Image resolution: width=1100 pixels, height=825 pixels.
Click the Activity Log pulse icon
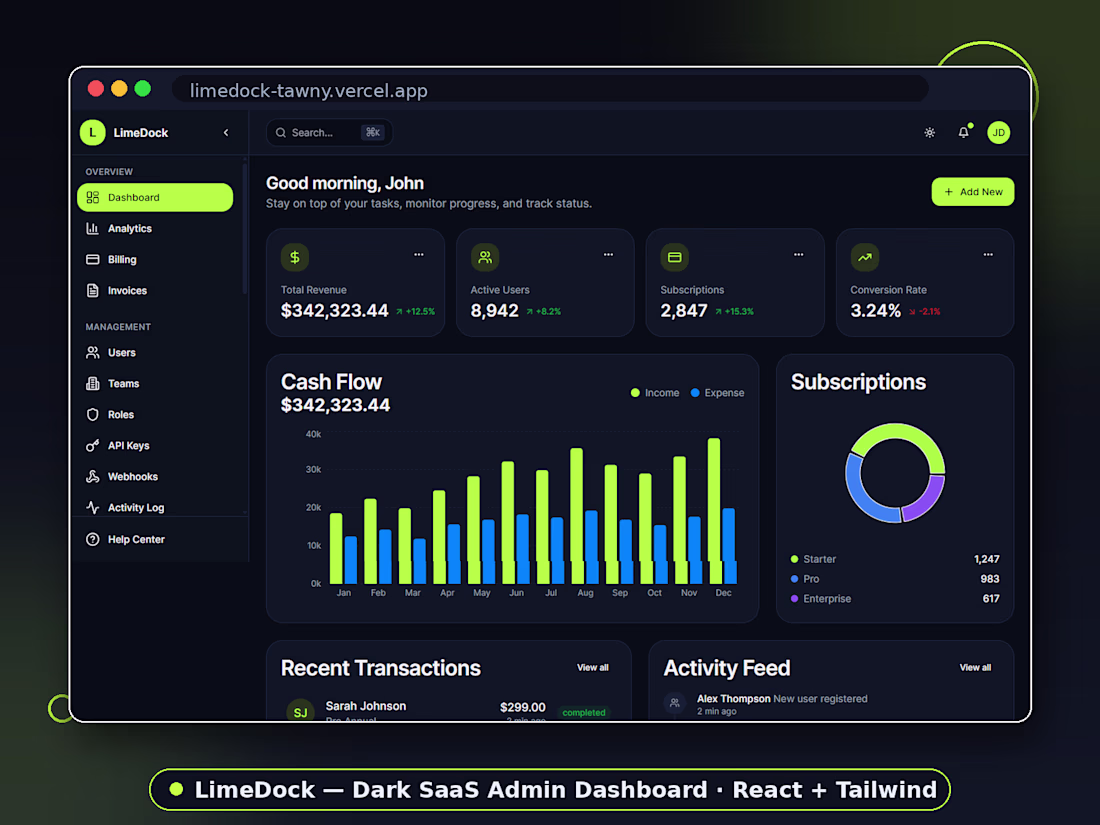pos(93,507)
